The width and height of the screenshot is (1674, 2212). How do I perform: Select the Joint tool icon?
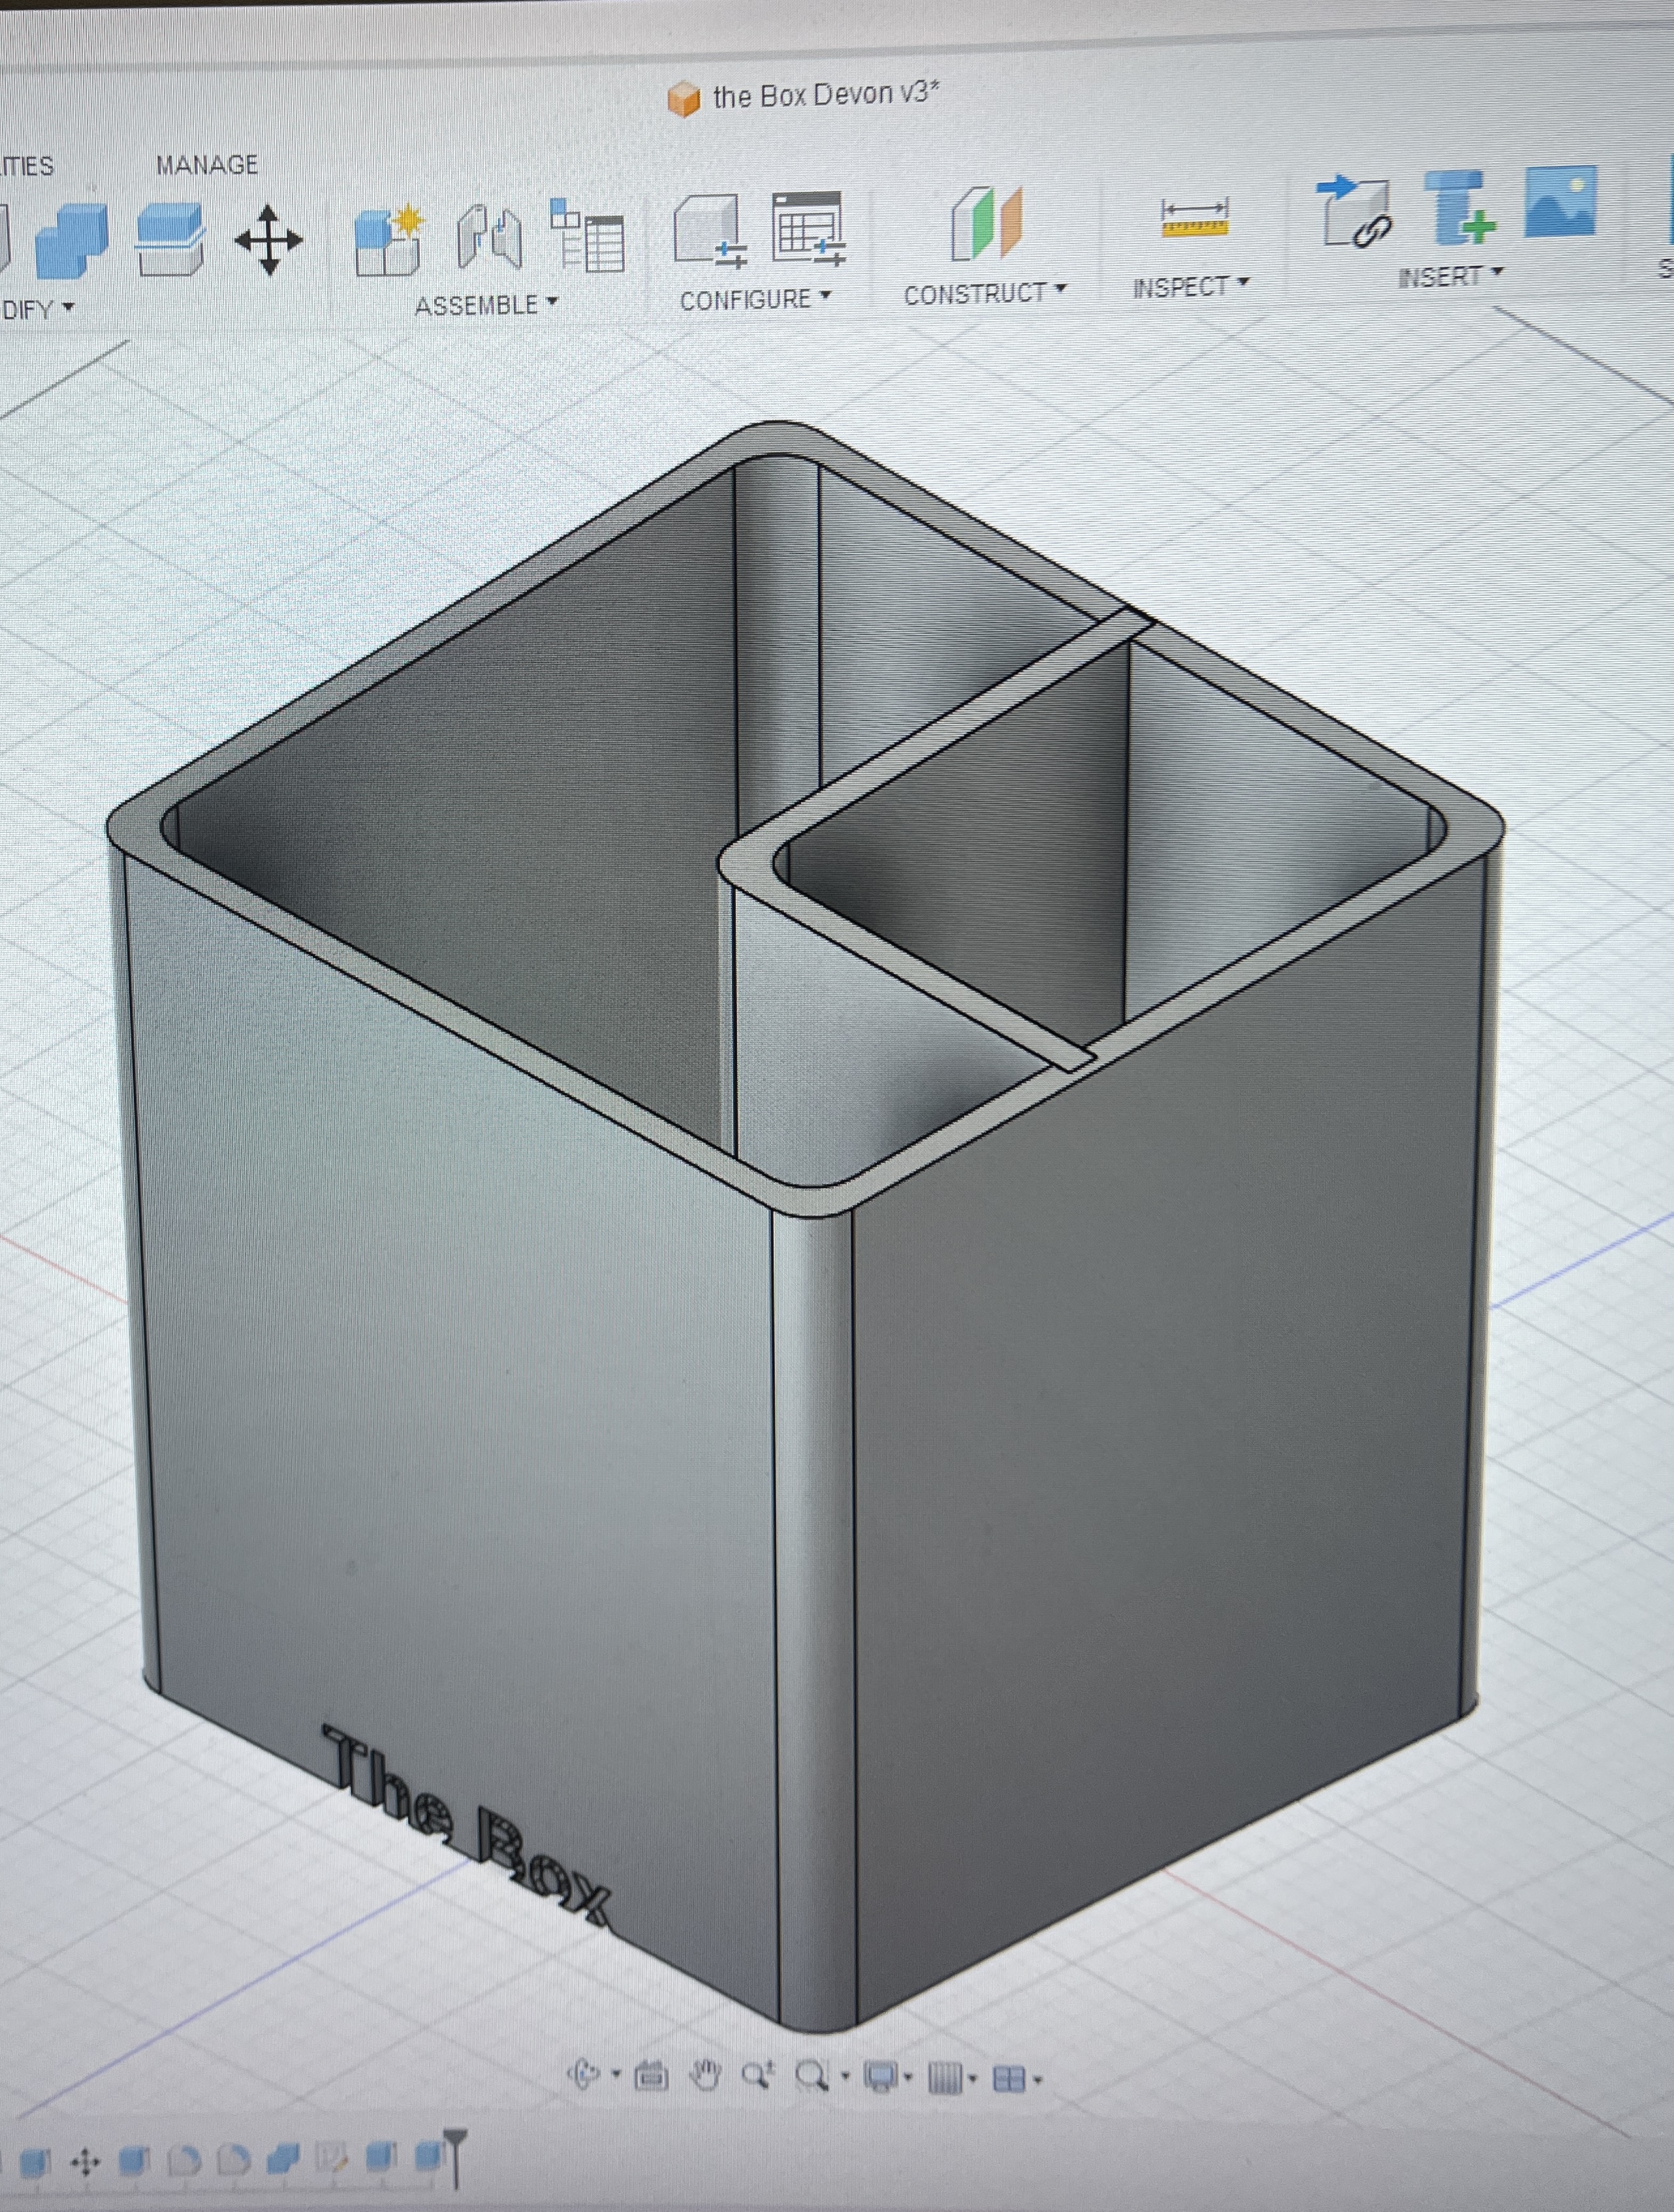click(489, 238)
